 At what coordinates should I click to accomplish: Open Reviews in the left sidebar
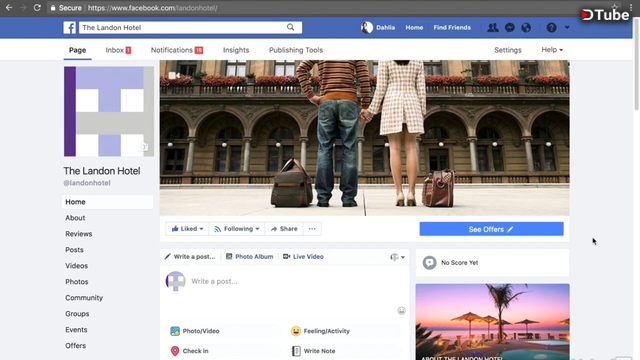79,234
